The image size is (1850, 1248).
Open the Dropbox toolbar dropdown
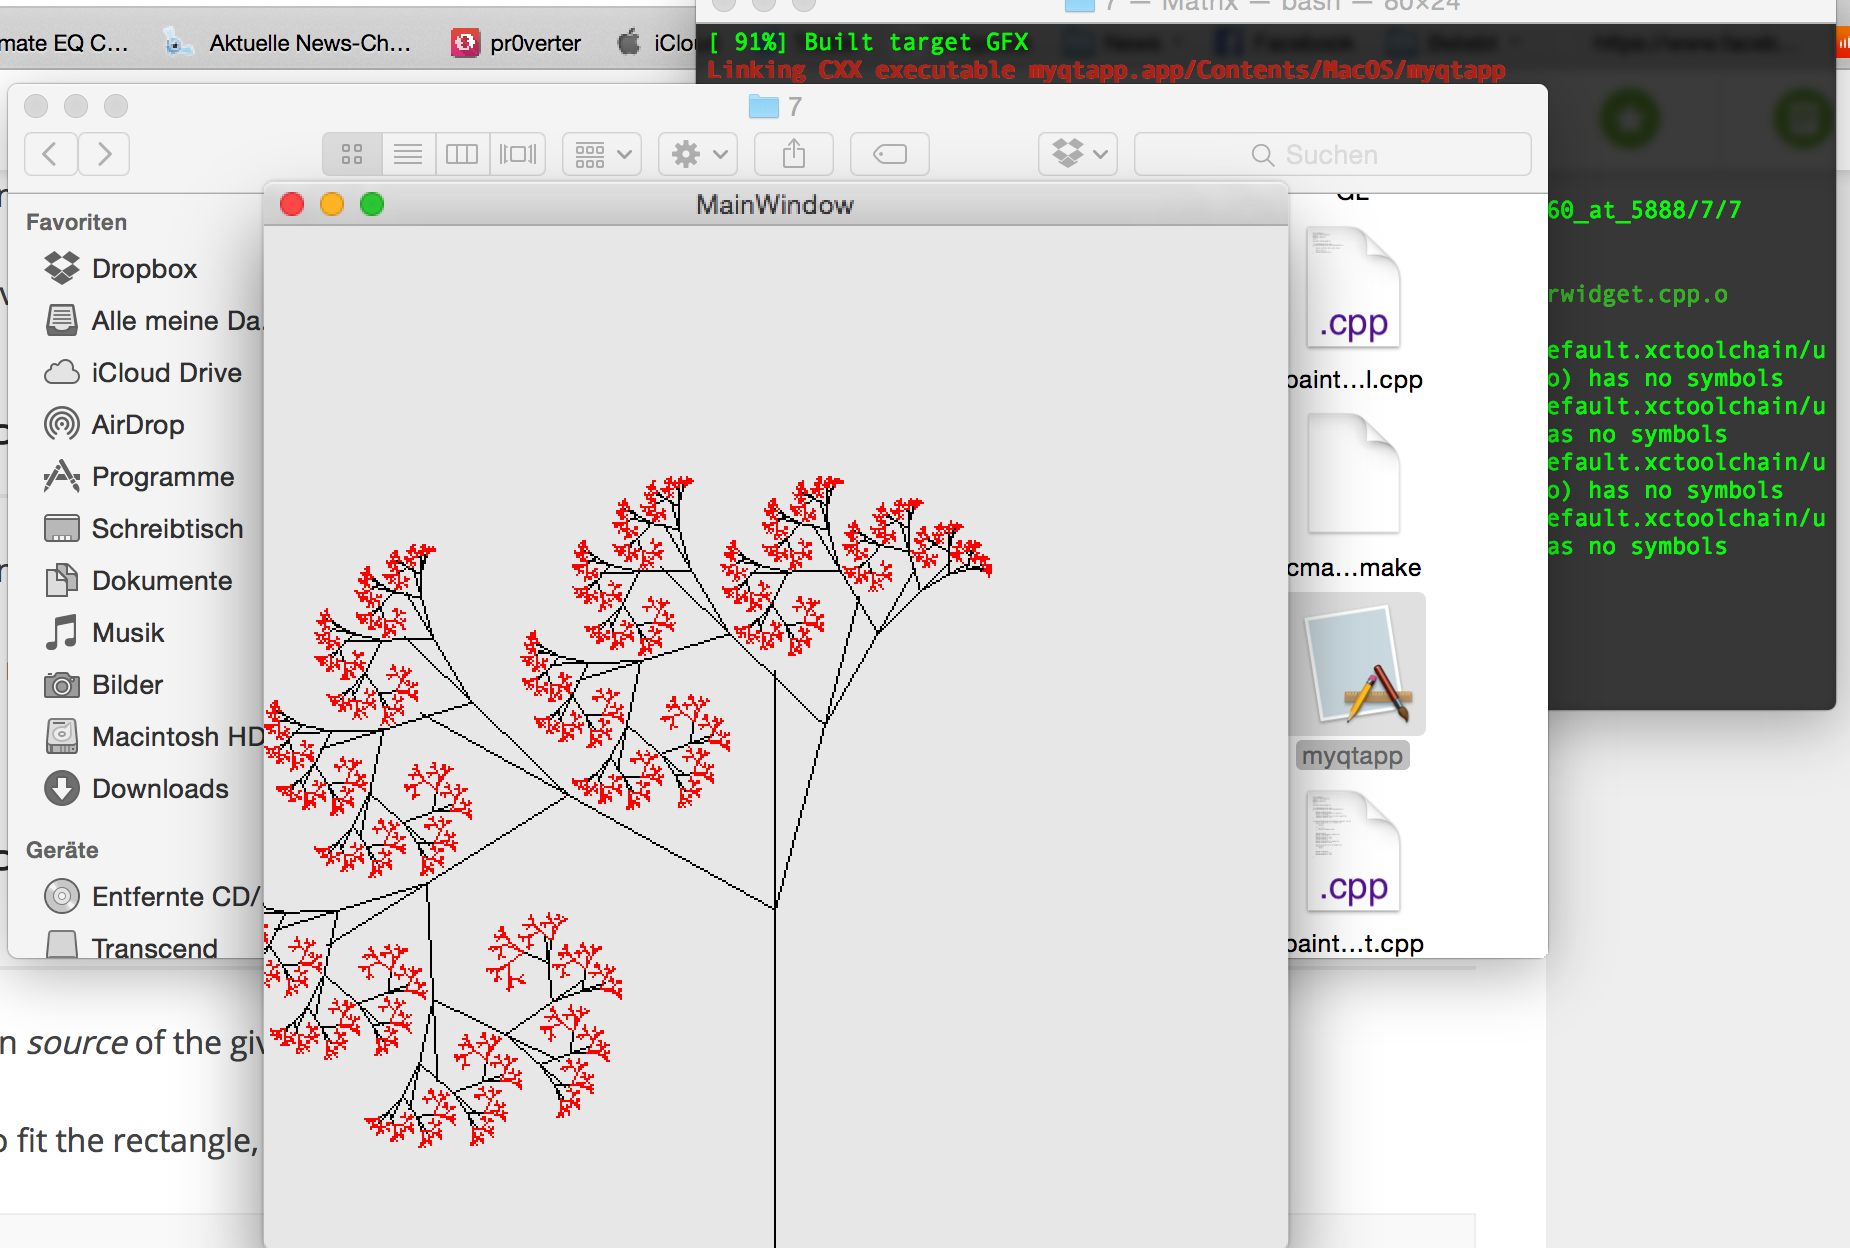pyautogui.click(x=1078, y=154)
